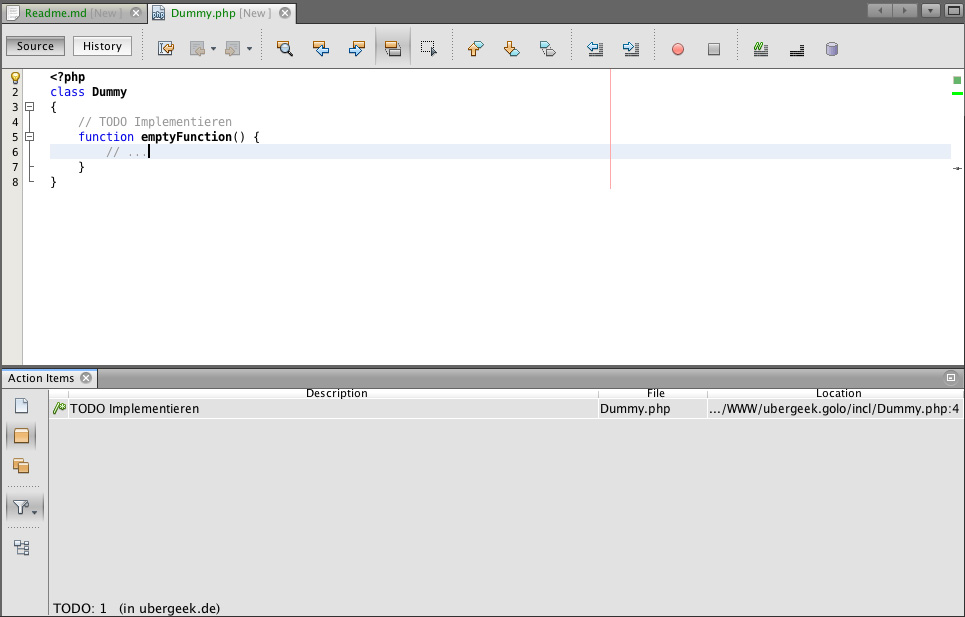Image resolution: width=965 pixels, height=617 pixels.
Task: Show tasks for all opened projects
Action: pyautogui.click(x=22, y=466)
